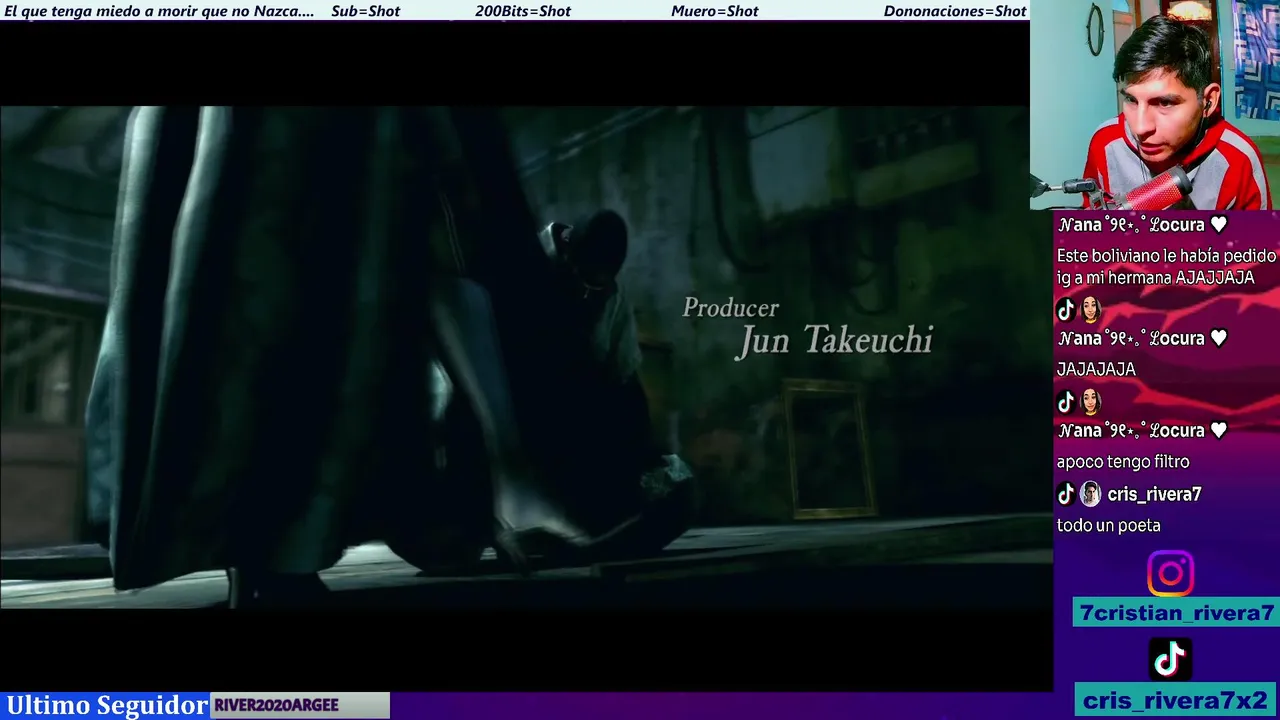Image resolution: width=1280 pixels, height=720 pixels.
Task: Click TikTok badge next to cris_rivera7 in chat
Action: tap(1066, 494)
